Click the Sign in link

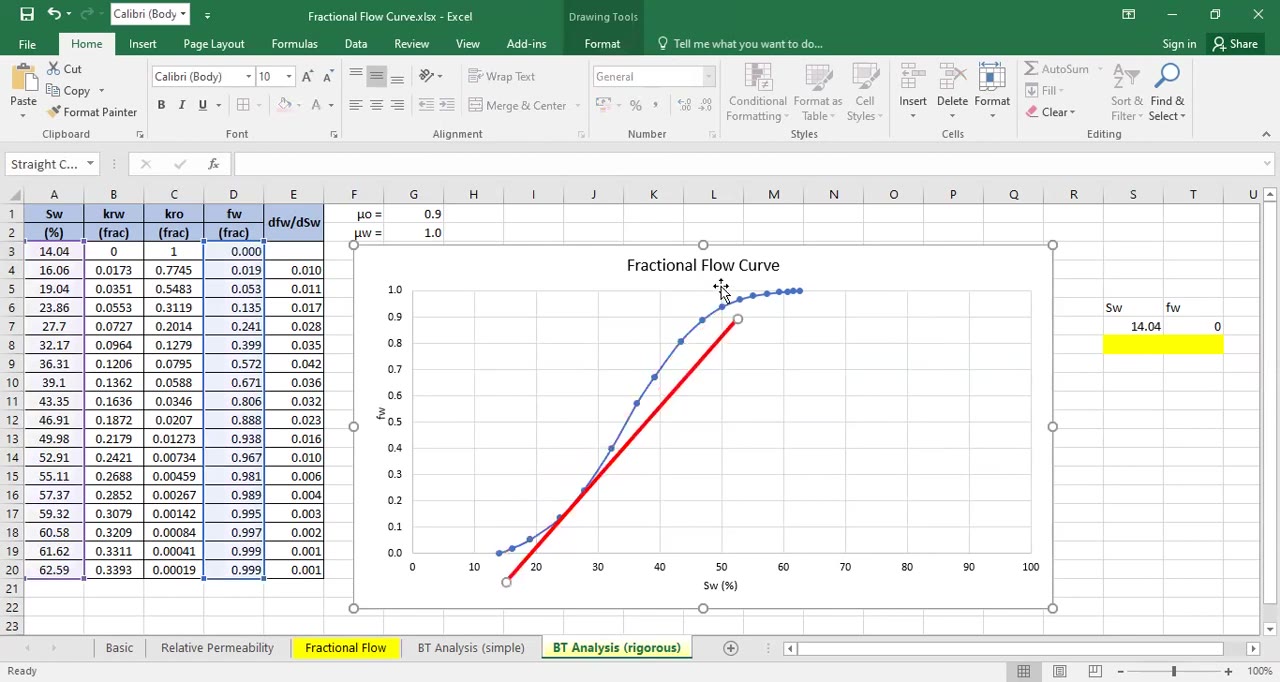pos(1179,43)
